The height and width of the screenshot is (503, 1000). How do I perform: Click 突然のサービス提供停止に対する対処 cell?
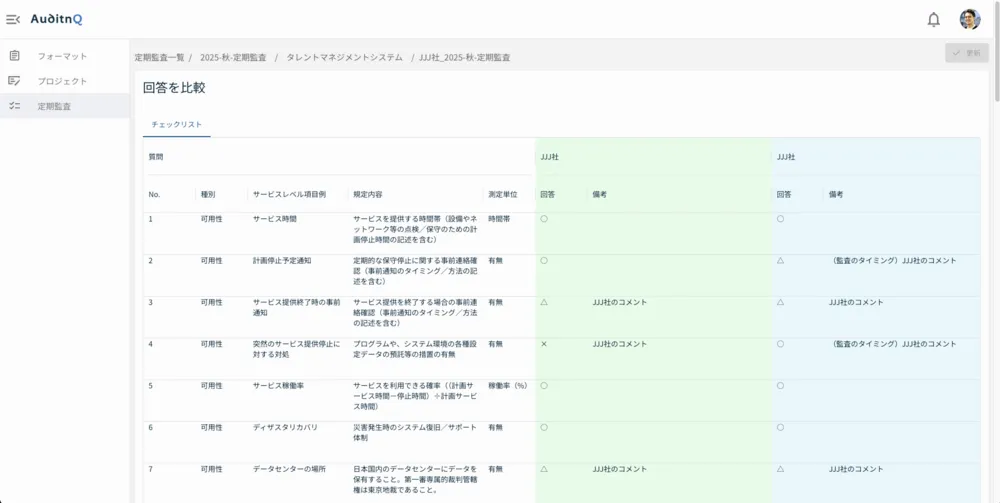(x=297, y=349)
